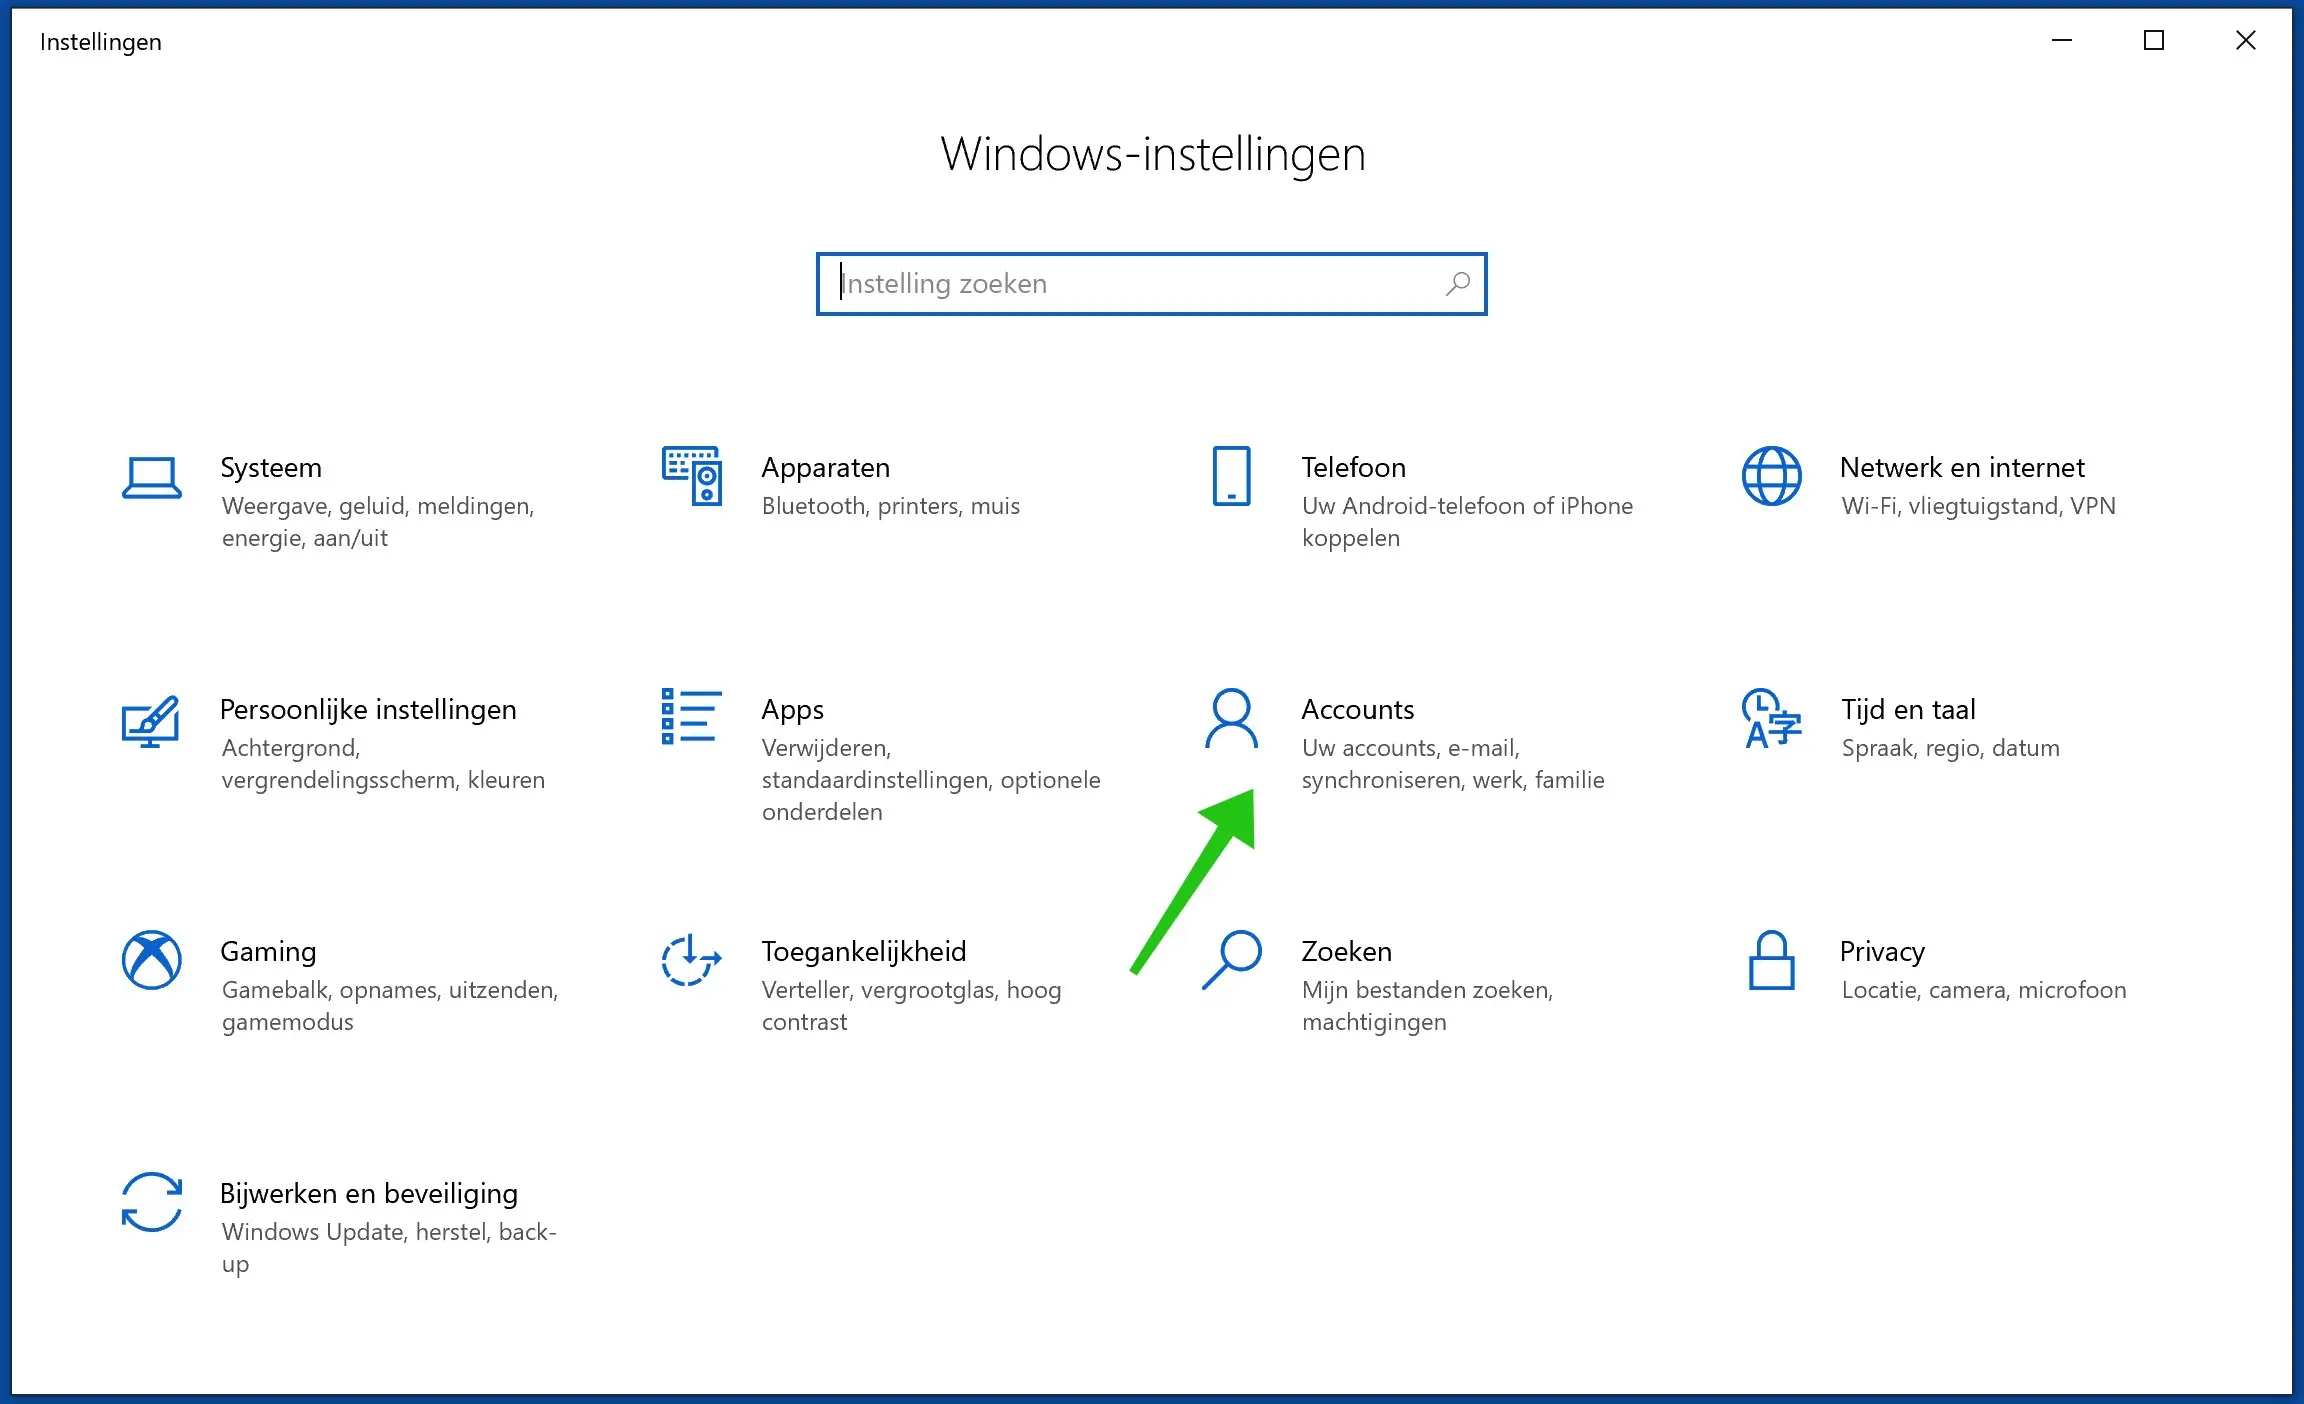
Task: Click the Accounts person icon
Action: pos(1231,718)
